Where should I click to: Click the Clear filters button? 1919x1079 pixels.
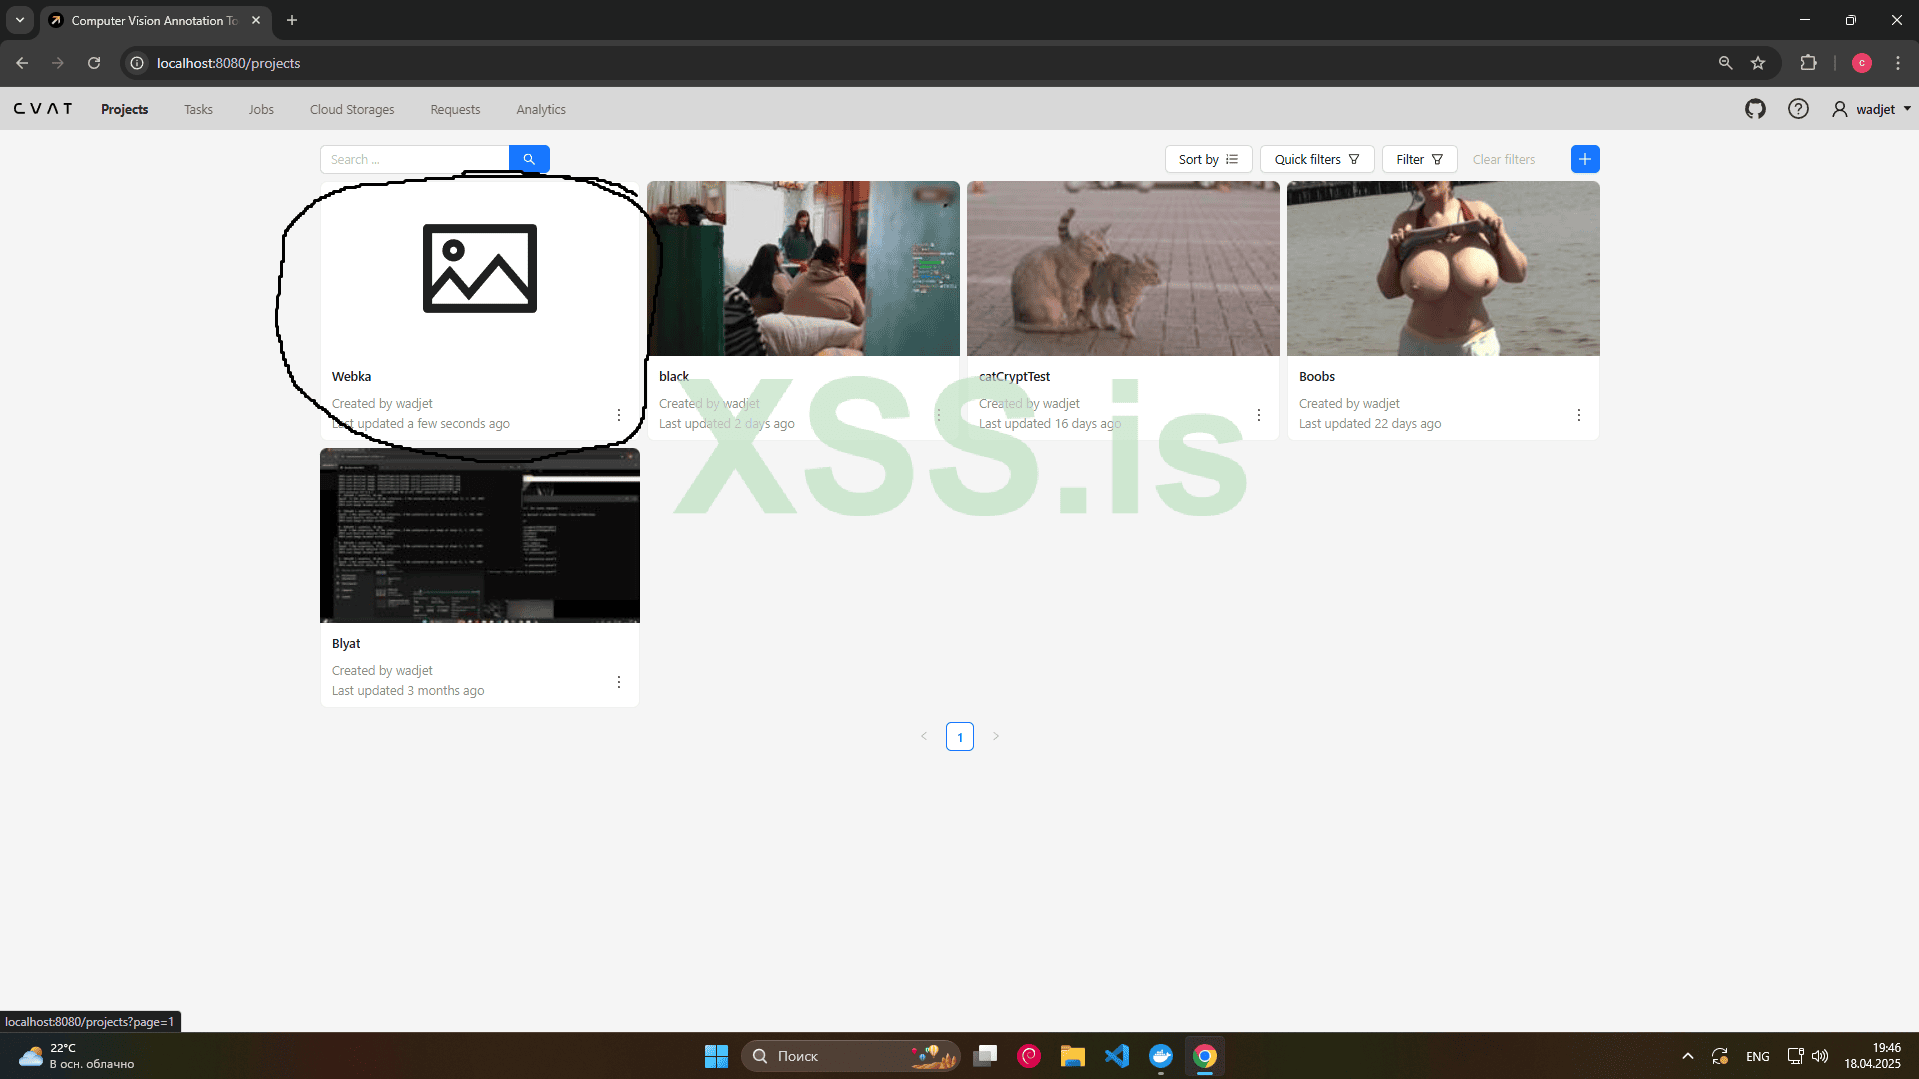tap(1503, 159)
